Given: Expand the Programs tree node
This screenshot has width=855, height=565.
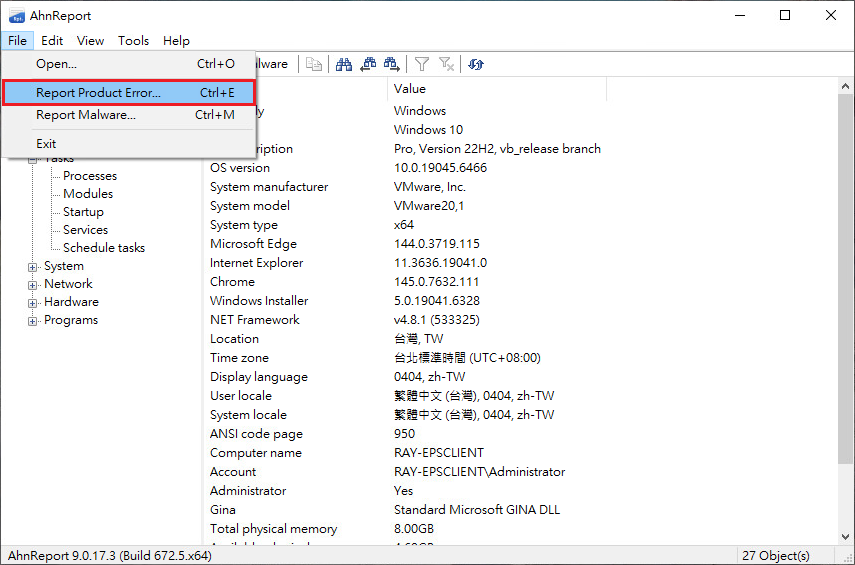Looking at the screenshot, I should click(33, 321).
